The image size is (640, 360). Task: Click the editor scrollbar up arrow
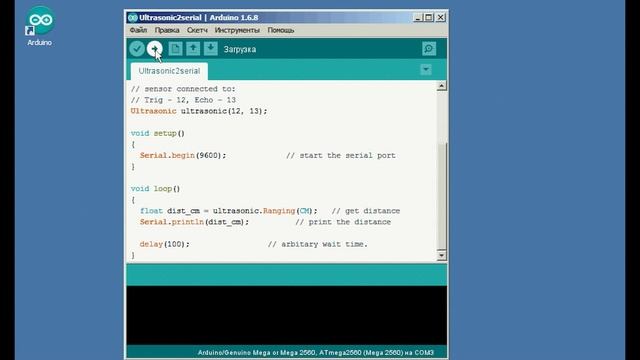click(442, 86)
